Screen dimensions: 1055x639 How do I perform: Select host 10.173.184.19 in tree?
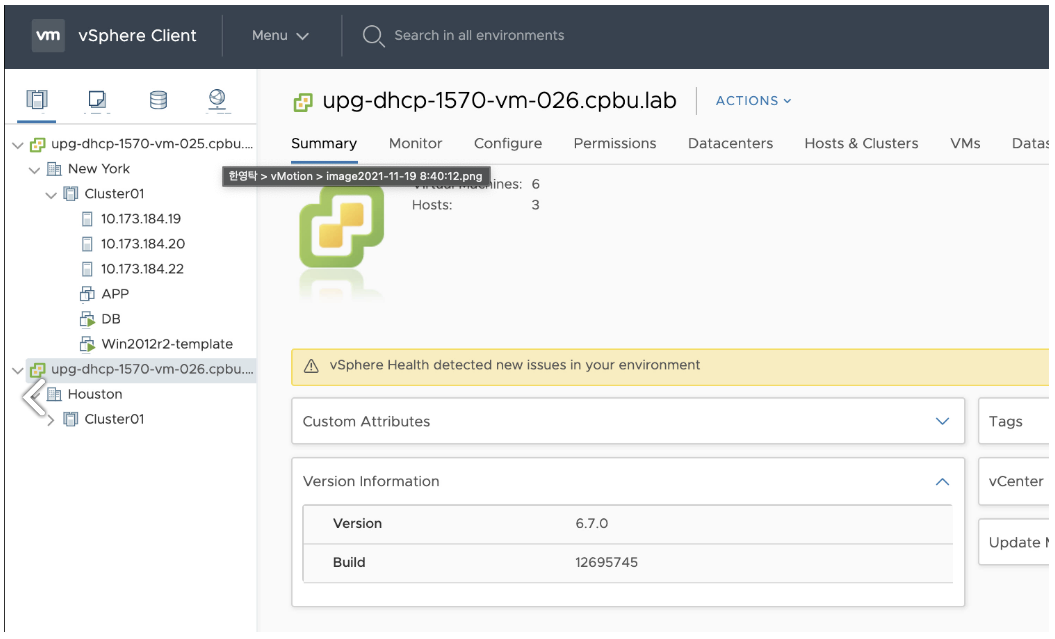[141, 219]
